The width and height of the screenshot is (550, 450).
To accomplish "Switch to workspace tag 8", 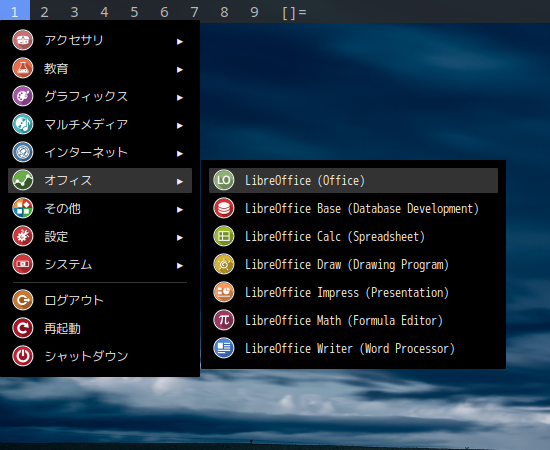I will coord(224,12).
